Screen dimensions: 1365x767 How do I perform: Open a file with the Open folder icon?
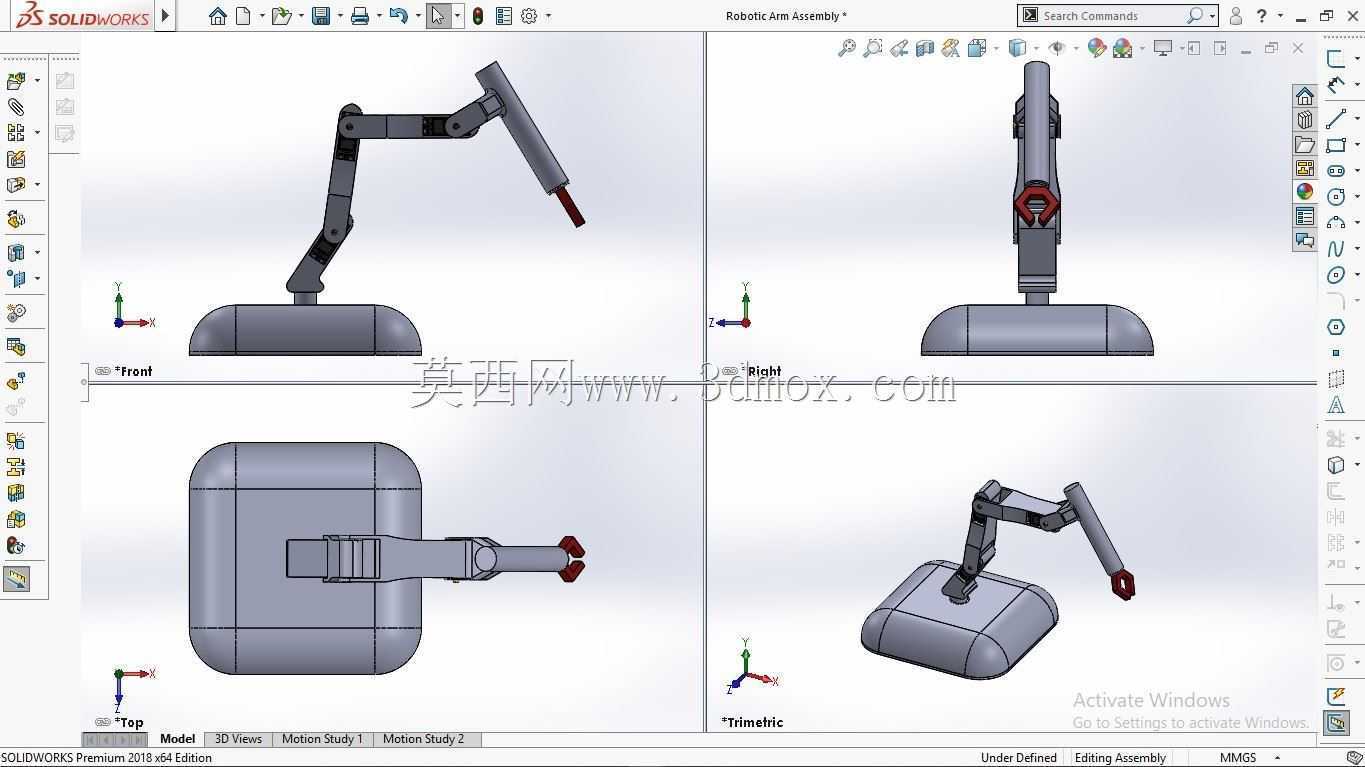(x=281, y=16)
